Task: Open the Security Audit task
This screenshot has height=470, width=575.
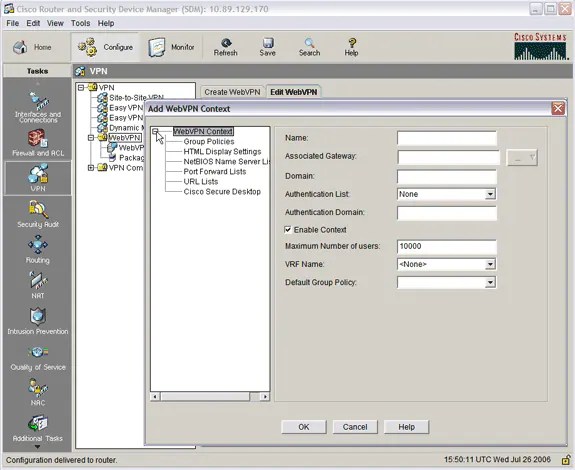Action: (x=38, y=214)
